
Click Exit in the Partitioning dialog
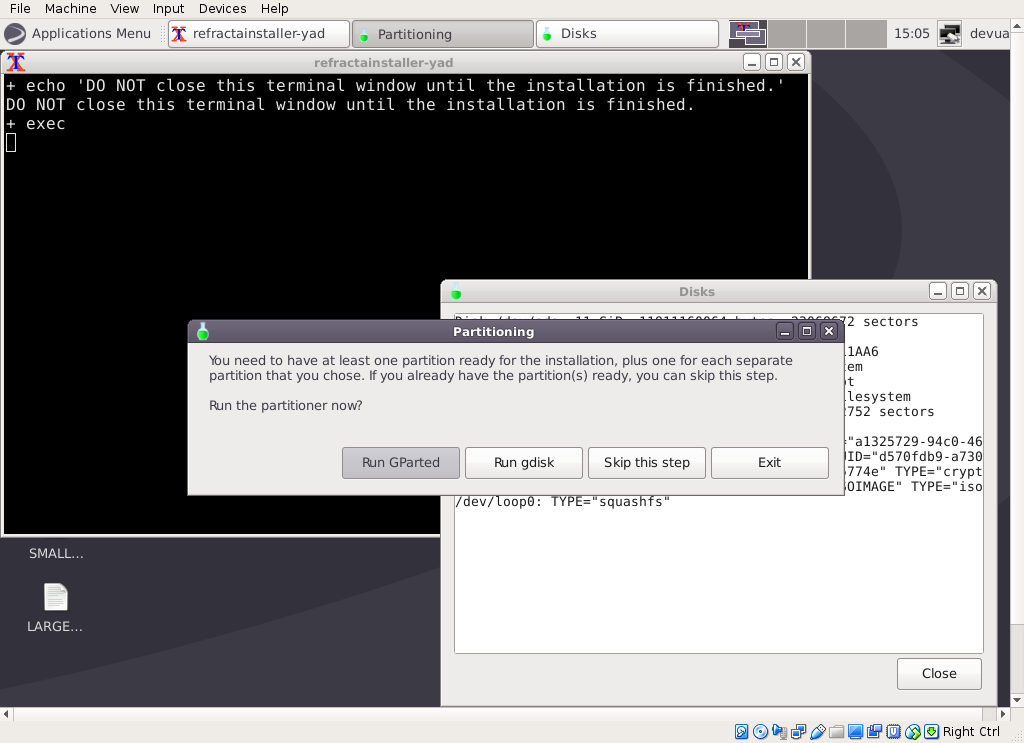(x=769, y=463)
